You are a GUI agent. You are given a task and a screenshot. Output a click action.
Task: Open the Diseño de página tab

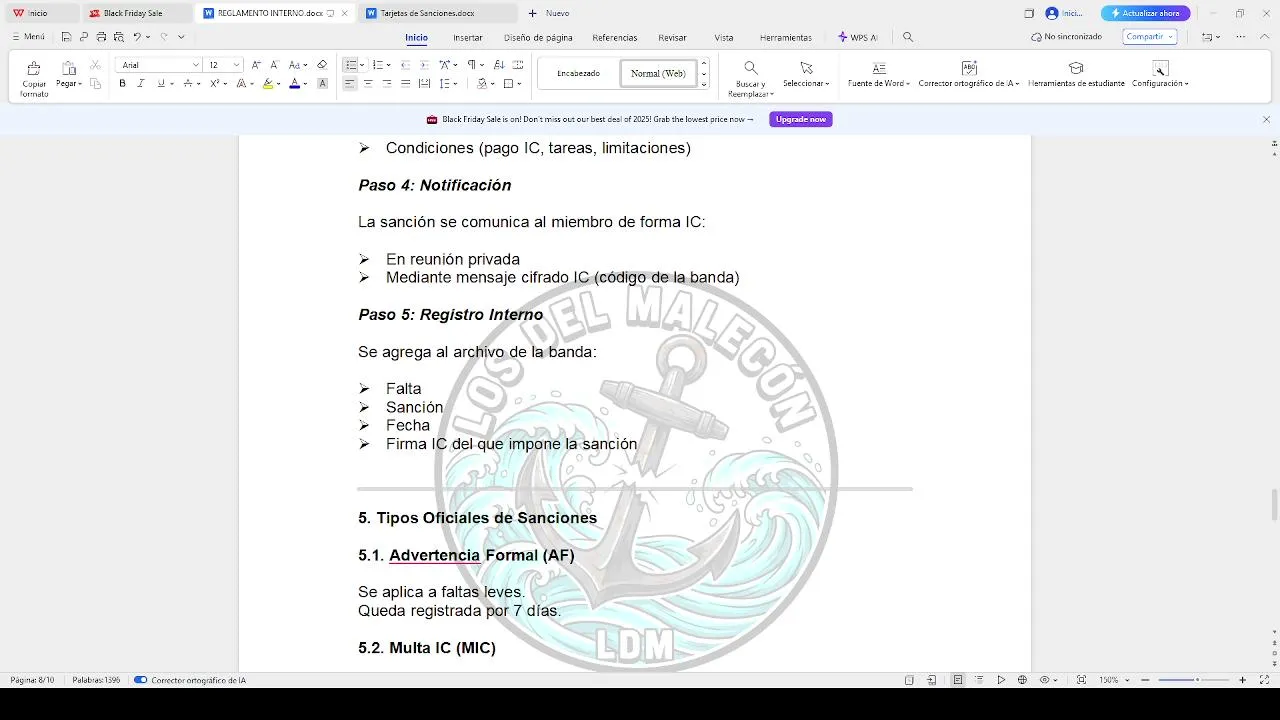538,37
